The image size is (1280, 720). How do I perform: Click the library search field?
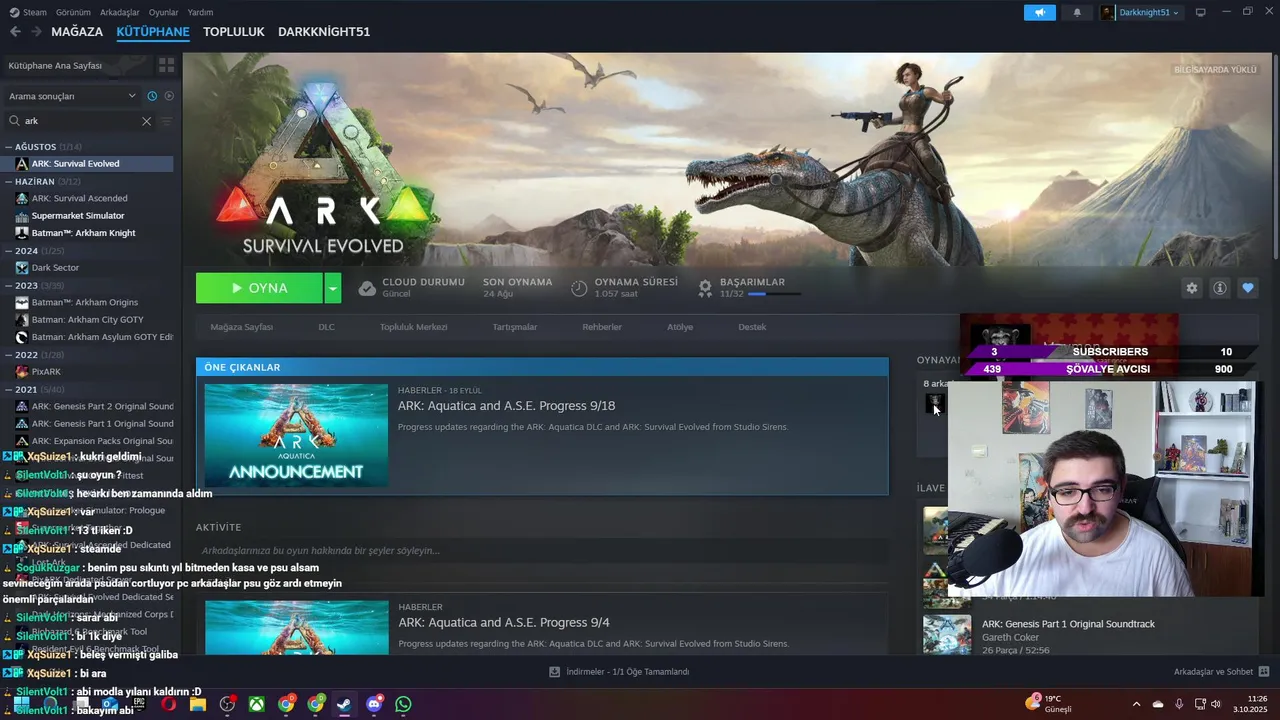[x=80, y=121]
